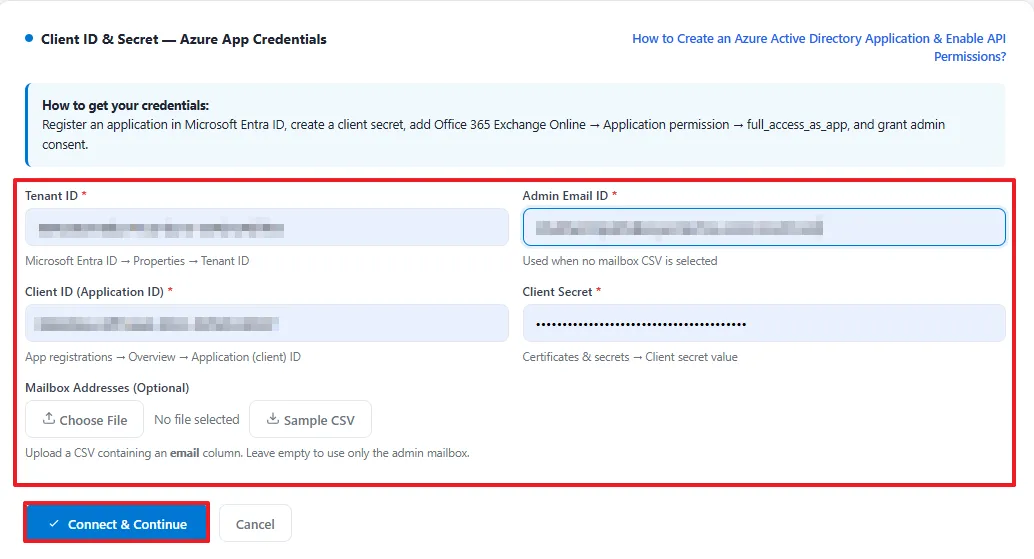This screenshot has height=559, width=1034.
Task: Open the Azure Active Directory application help link
Action: pos(819,47)
